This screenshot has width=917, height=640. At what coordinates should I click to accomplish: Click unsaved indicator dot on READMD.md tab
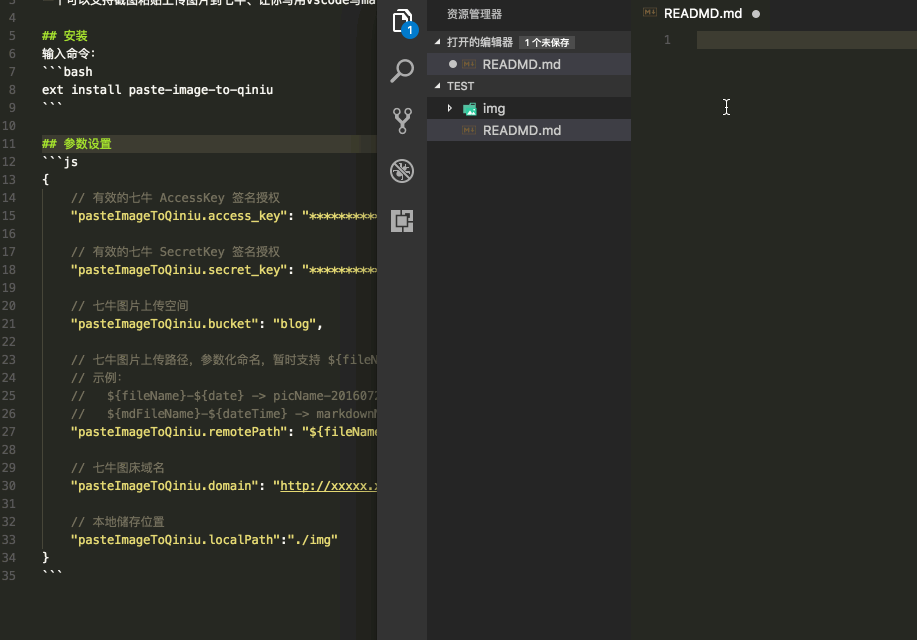756,14
